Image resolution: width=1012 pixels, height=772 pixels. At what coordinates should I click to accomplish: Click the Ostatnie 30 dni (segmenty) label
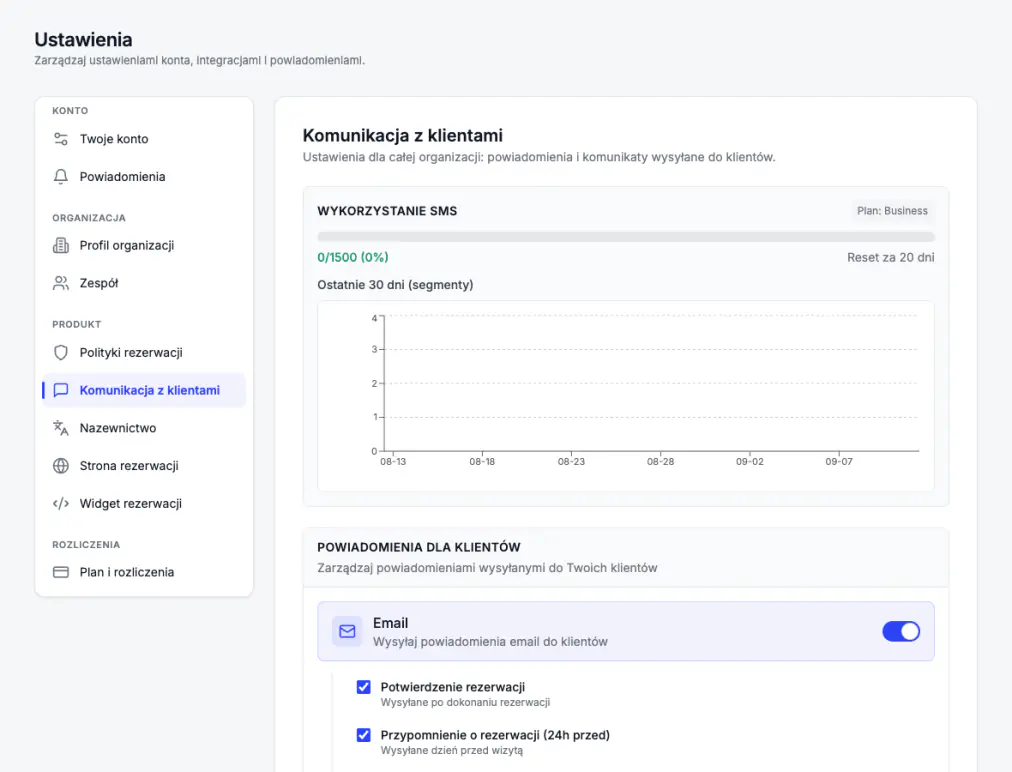[395, 285]
